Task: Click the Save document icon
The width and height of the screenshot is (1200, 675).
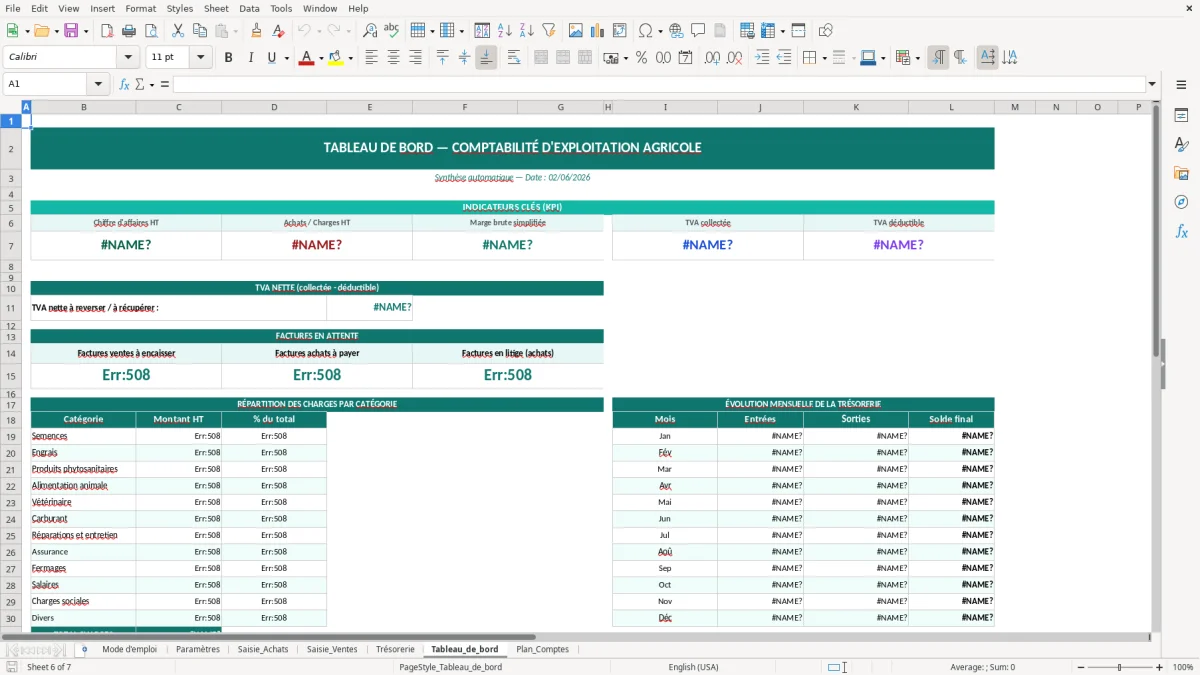Action: pos(71,31)
